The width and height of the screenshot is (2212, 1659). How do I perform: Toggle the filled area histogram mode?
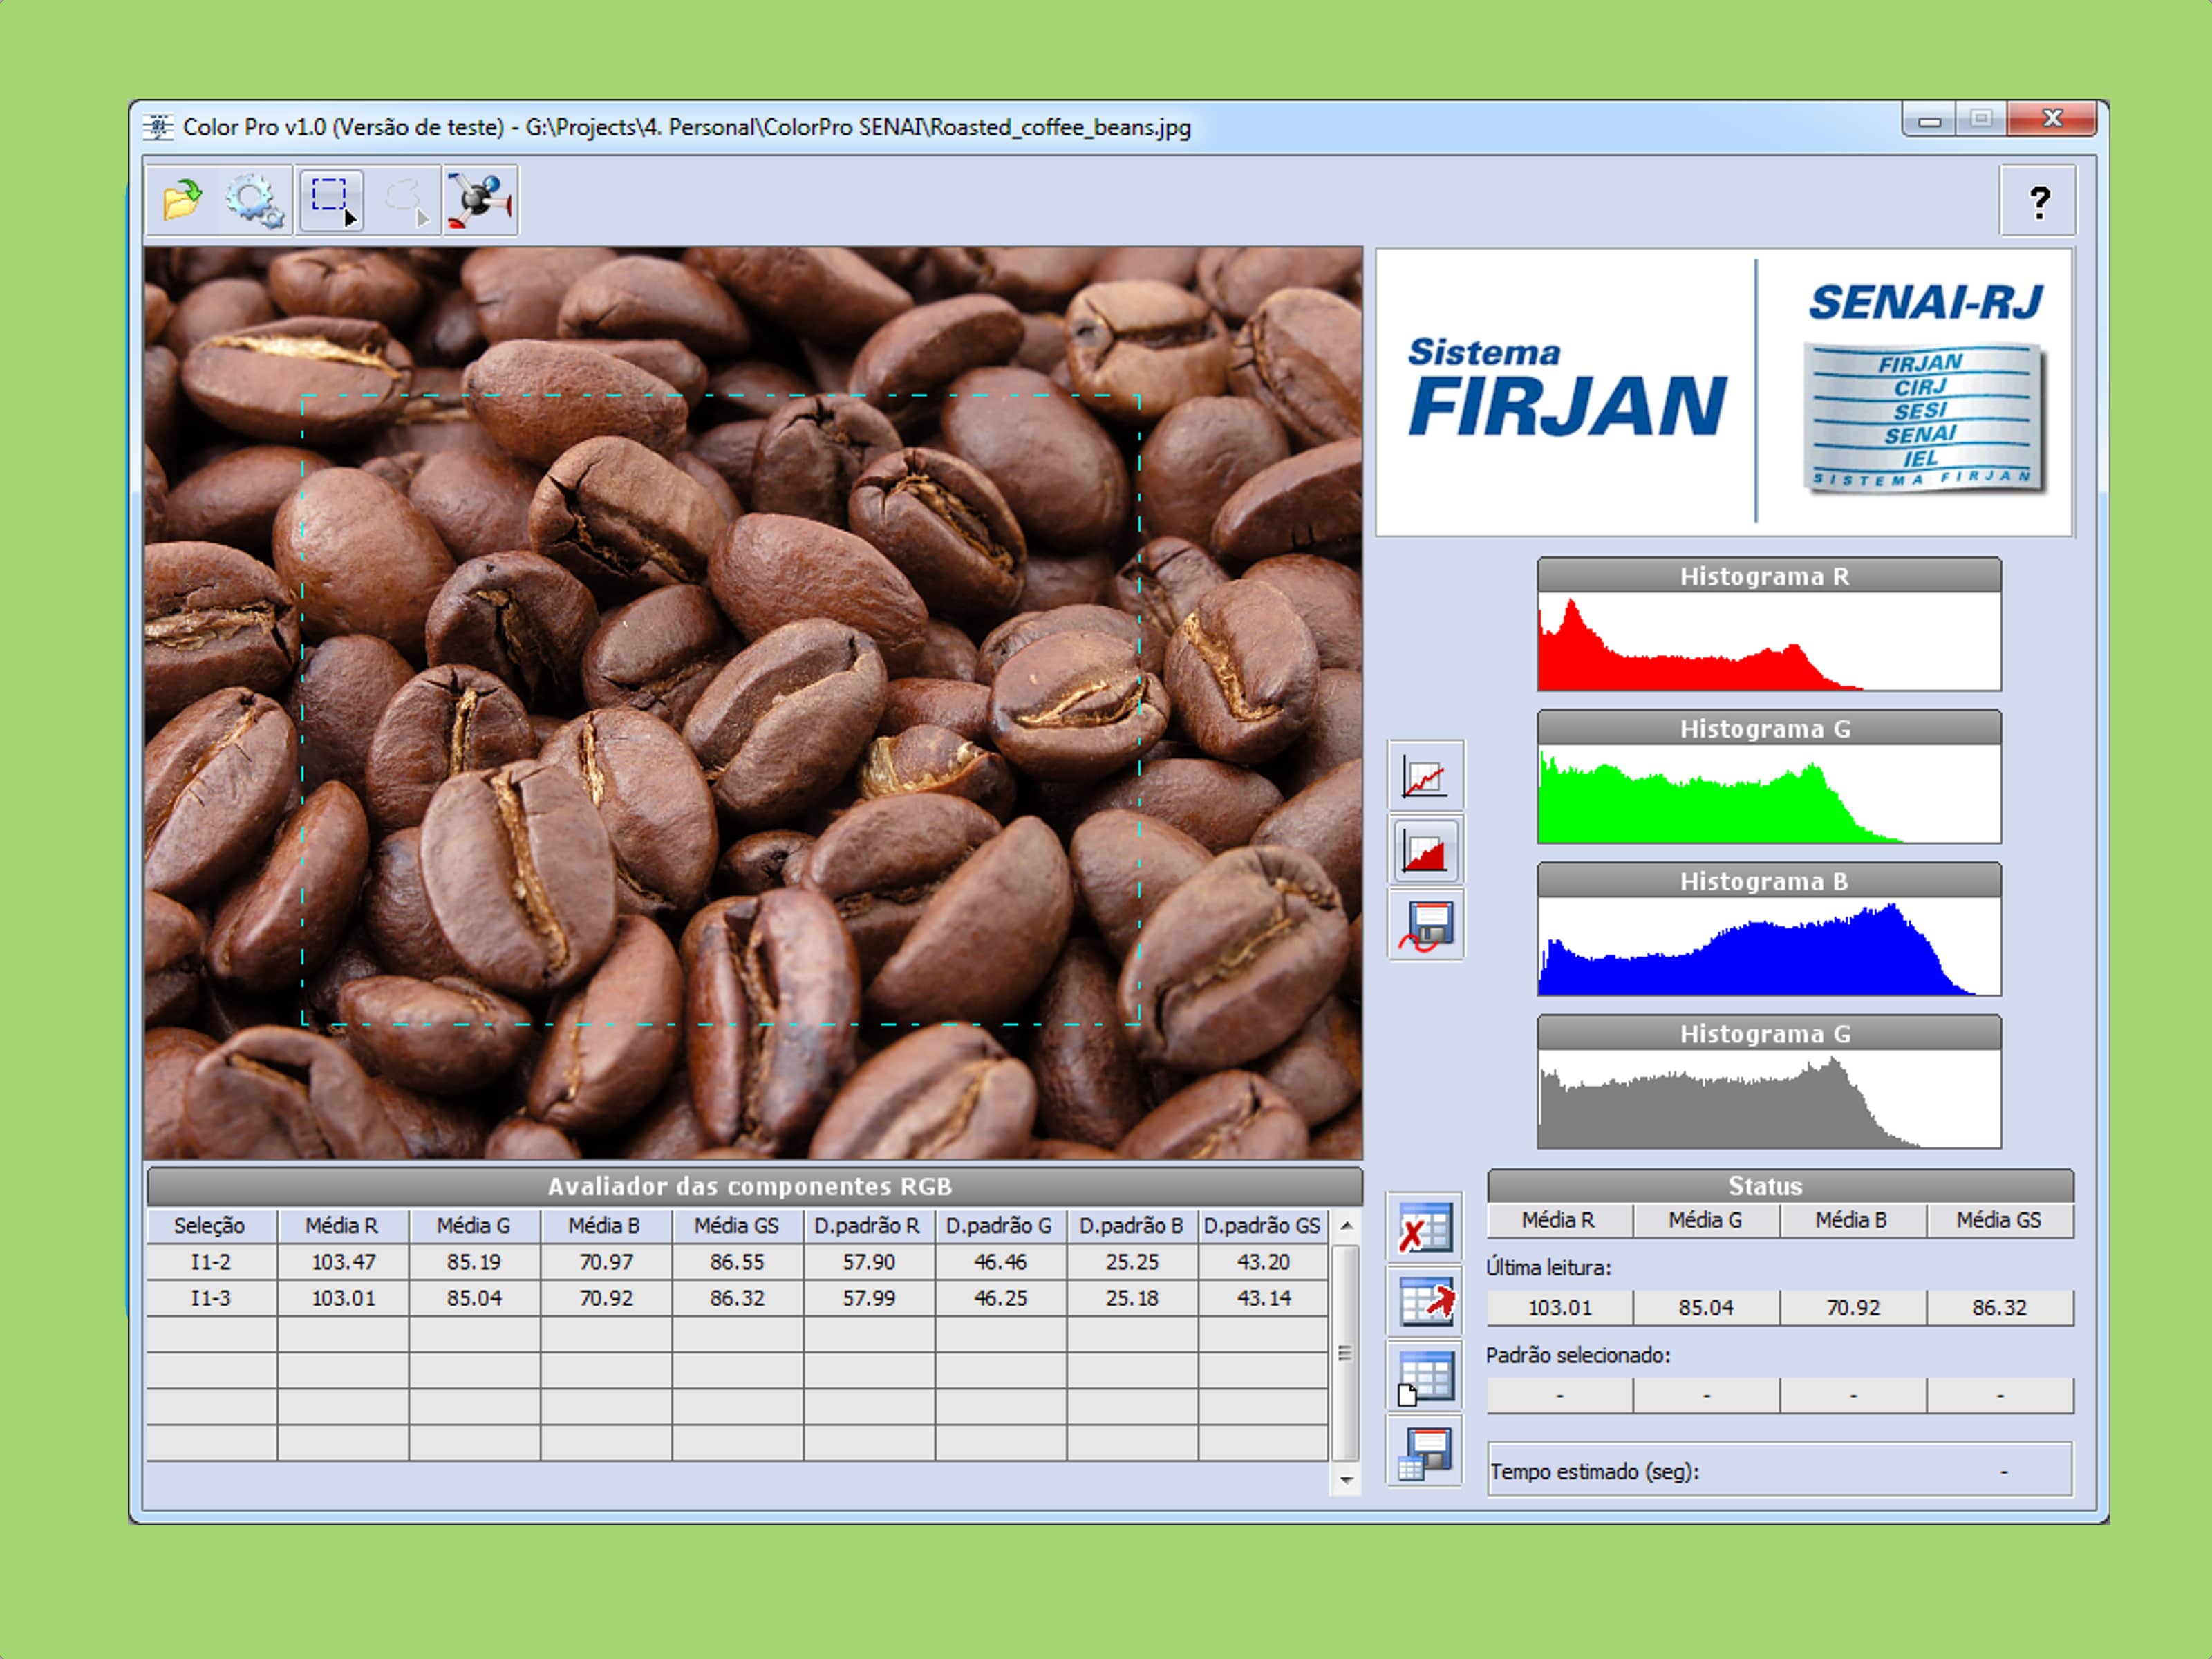(1425, 851)
